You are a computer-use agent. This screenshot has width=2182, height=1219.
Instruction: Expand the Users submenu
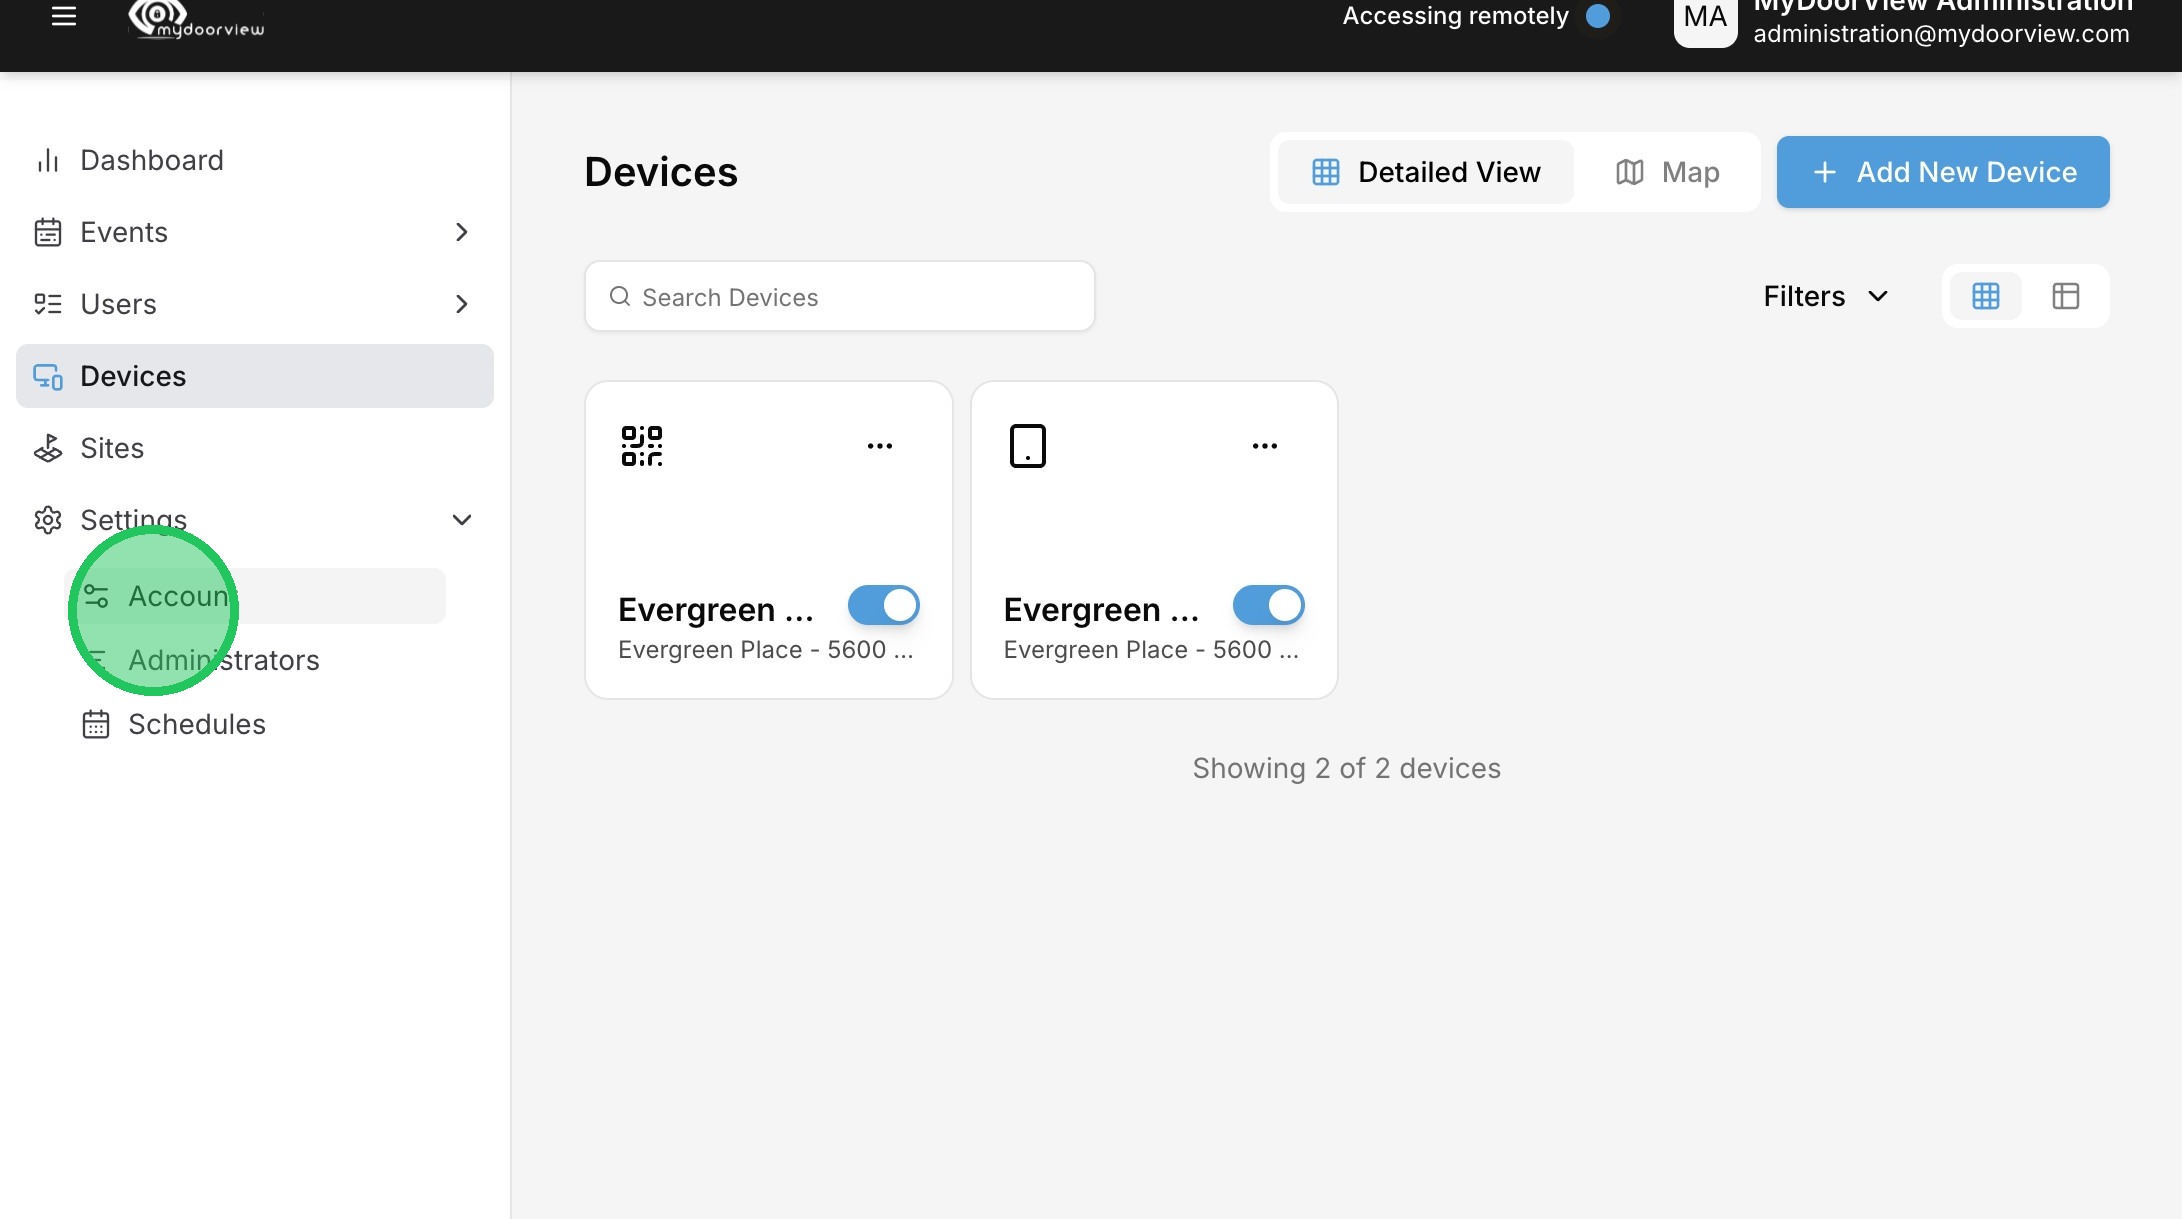(461, 304)
